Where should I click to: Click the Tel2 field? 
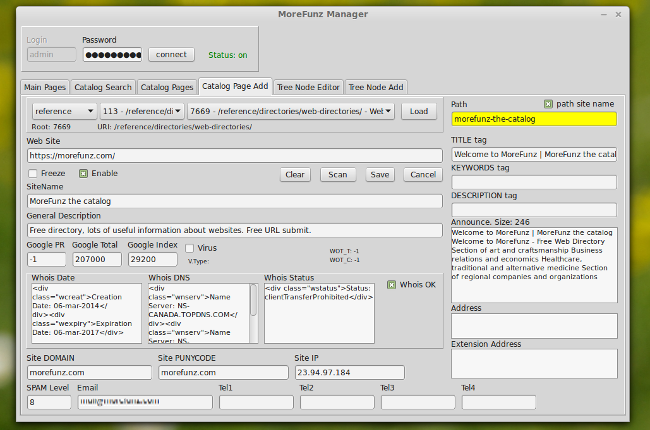pyautogui.click(x=337, y=402)
